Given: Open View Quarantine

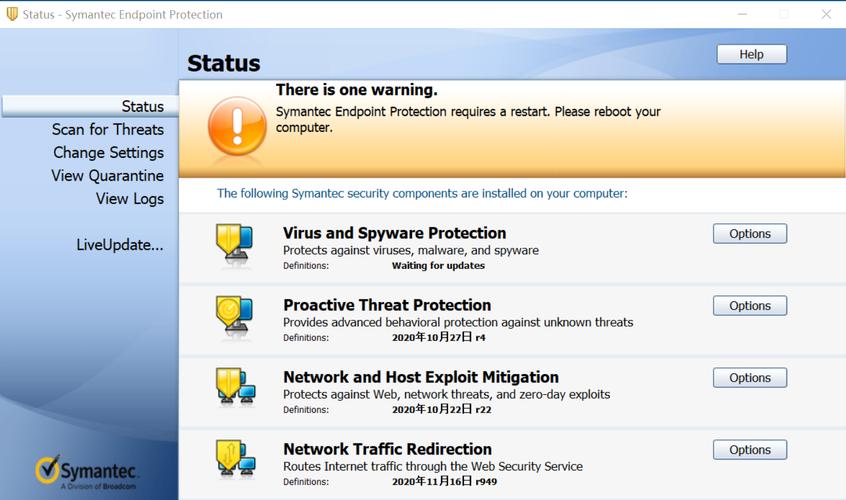Looking at the screenshot, I should pyautogui.click(x=107, y=175).
